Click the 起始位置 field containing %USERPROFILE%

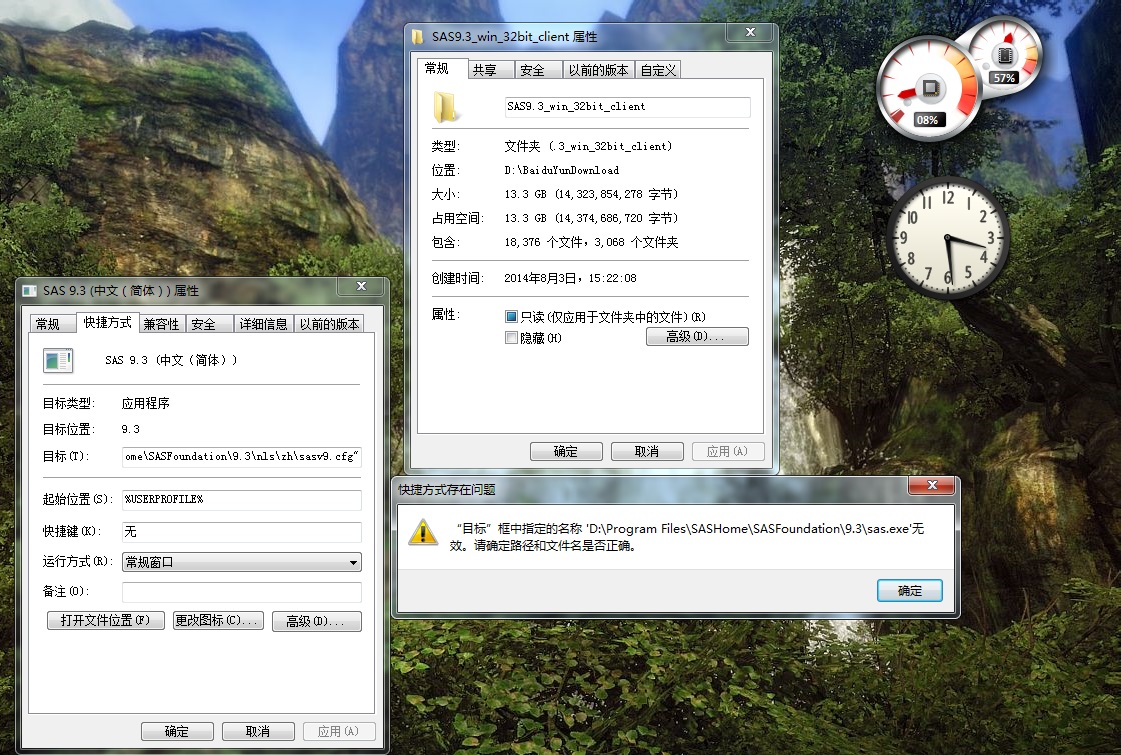point(242,499)
